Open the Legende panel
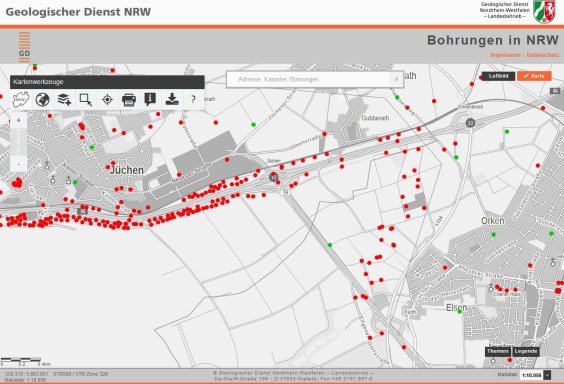This screenshot has width=564, height=384. coord(526,351)
